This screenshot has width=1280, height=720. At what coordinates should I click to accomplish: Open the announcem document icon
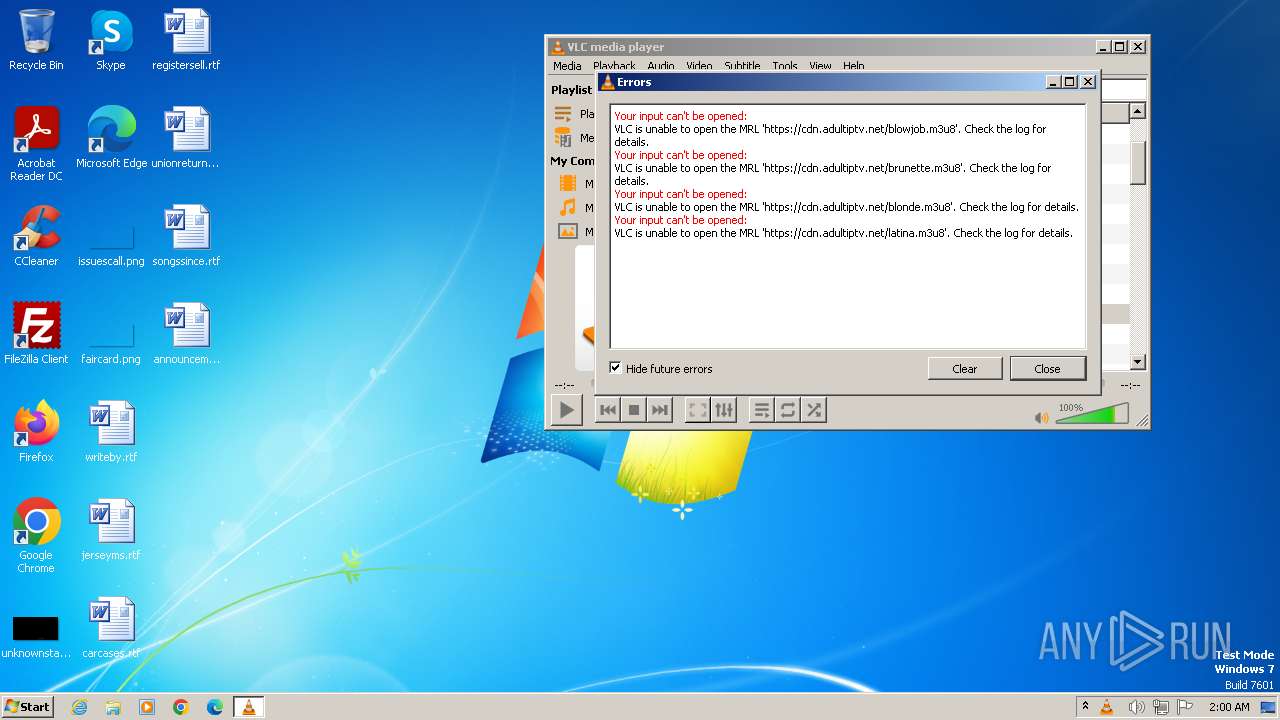click(x=186, y=334)
